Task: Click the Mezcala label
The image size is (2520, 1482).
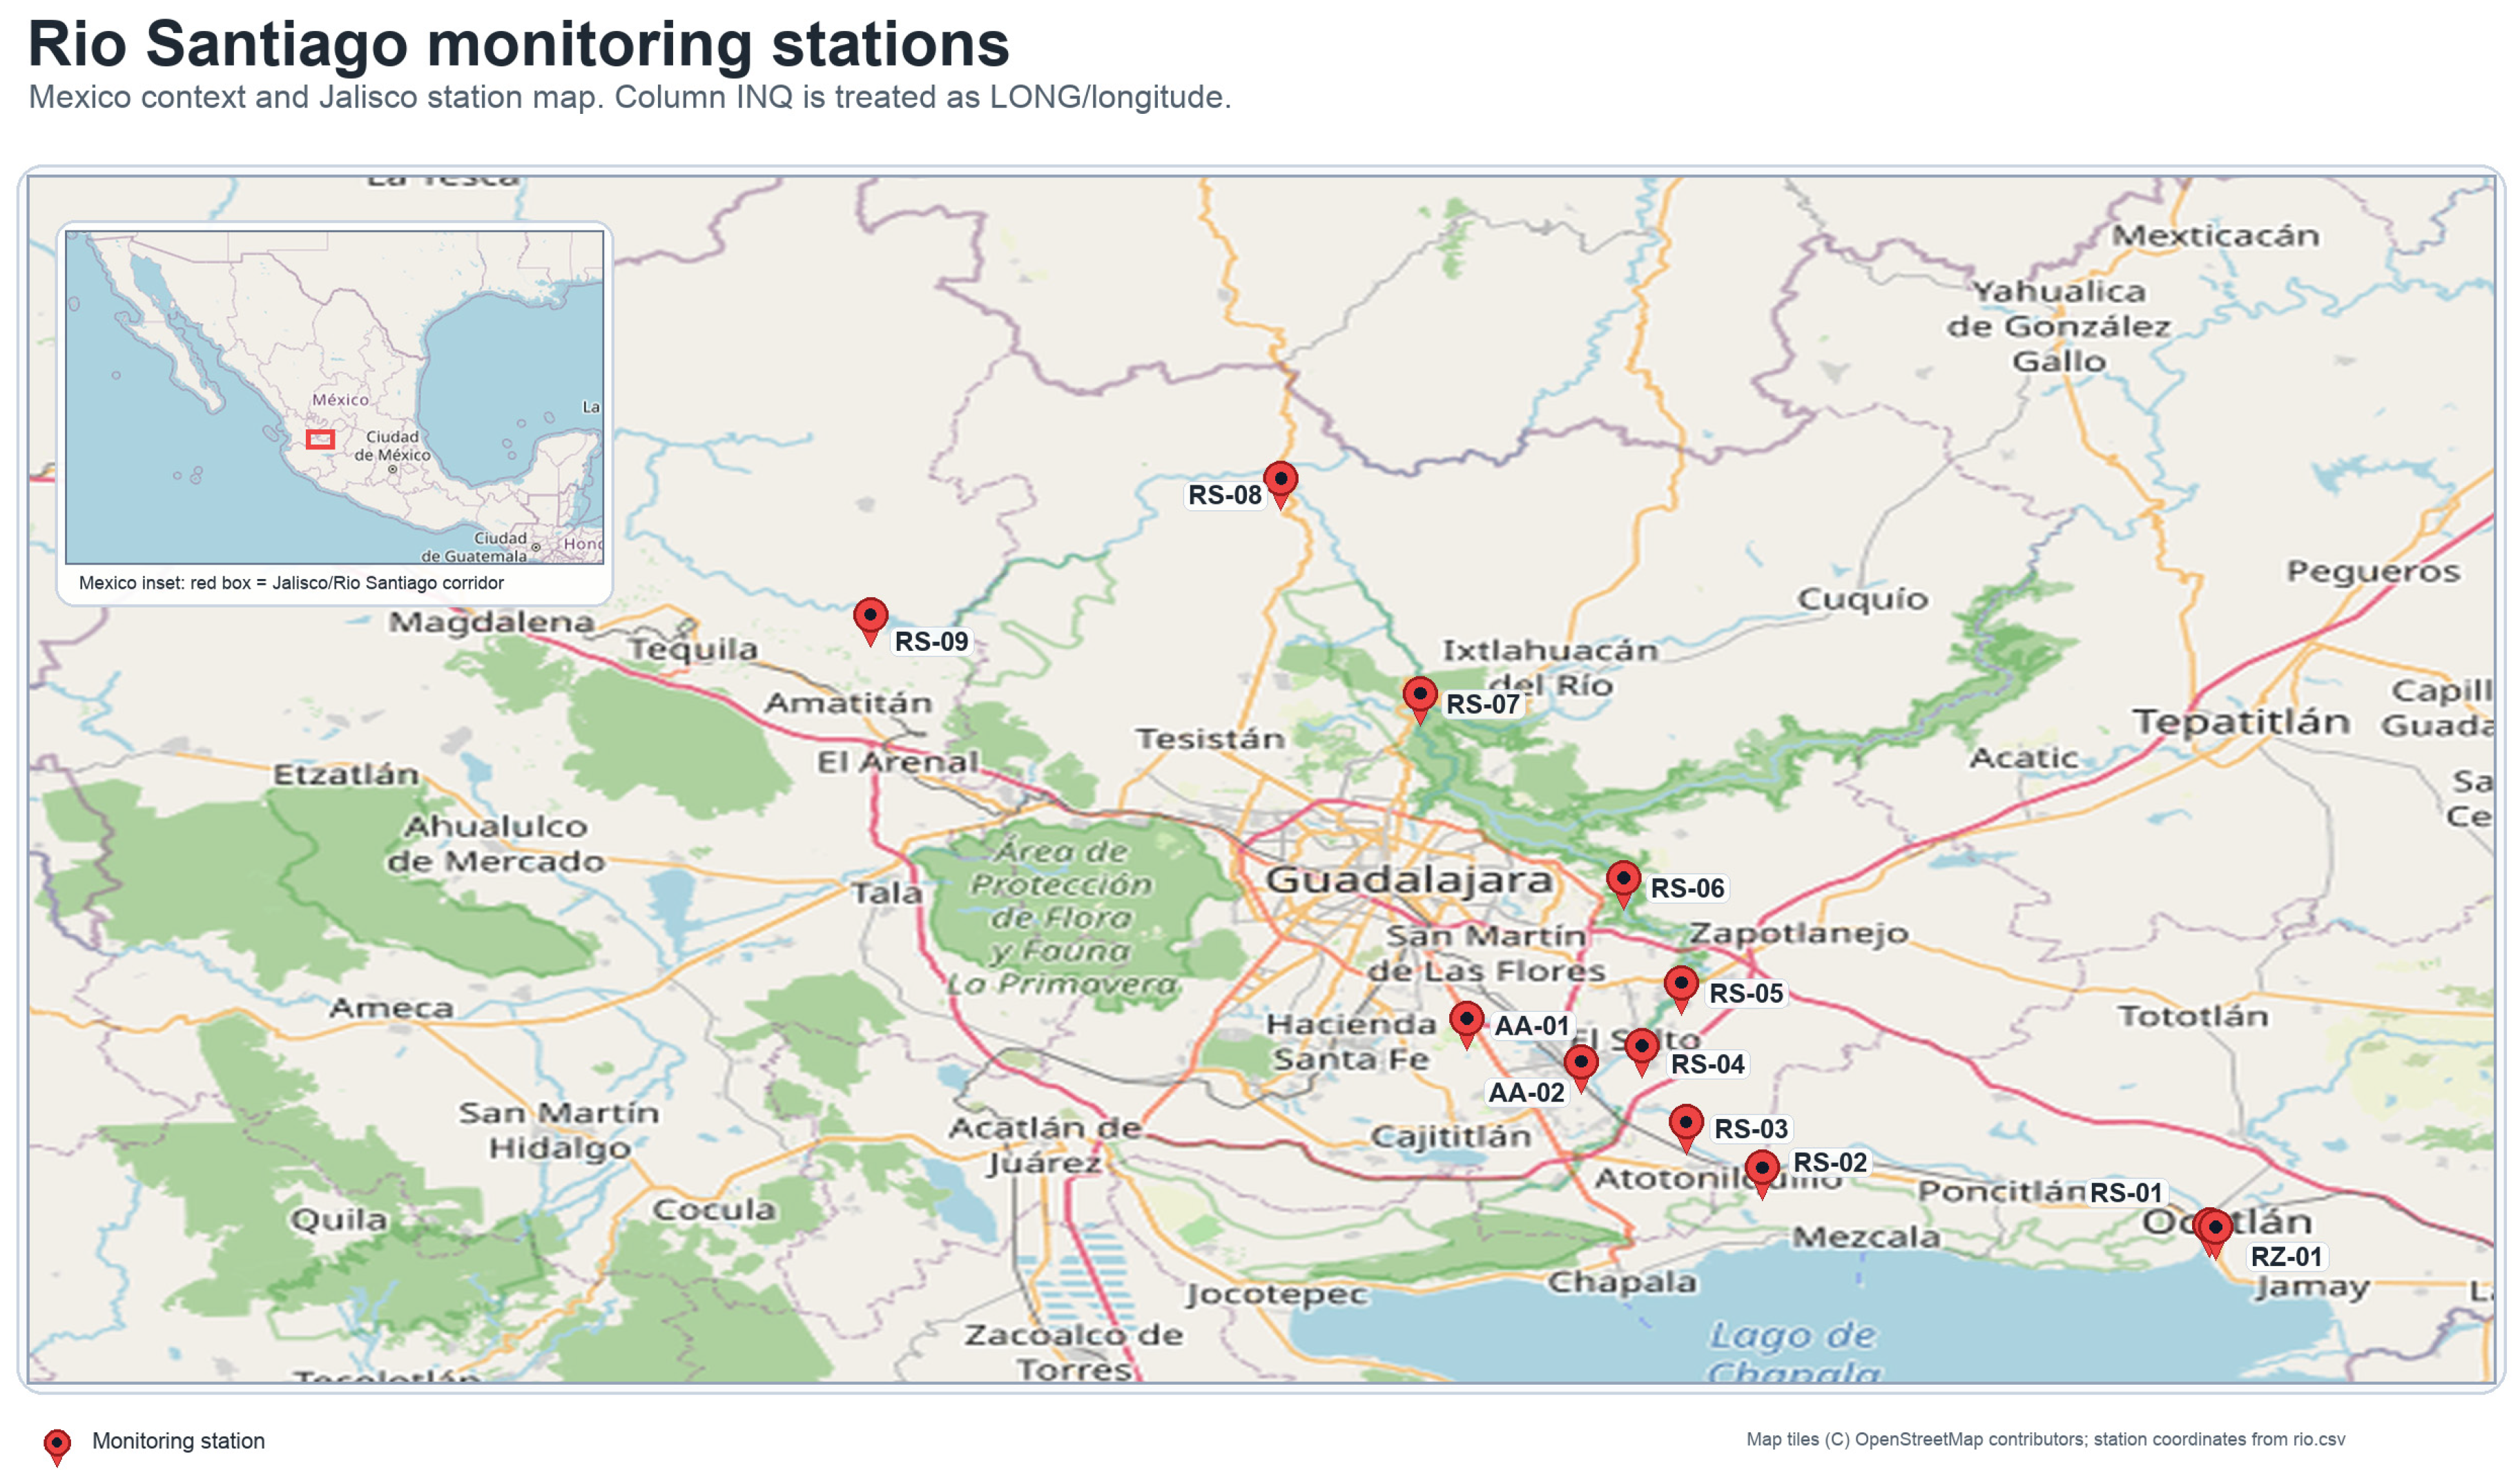Action: point(1866,1237)
